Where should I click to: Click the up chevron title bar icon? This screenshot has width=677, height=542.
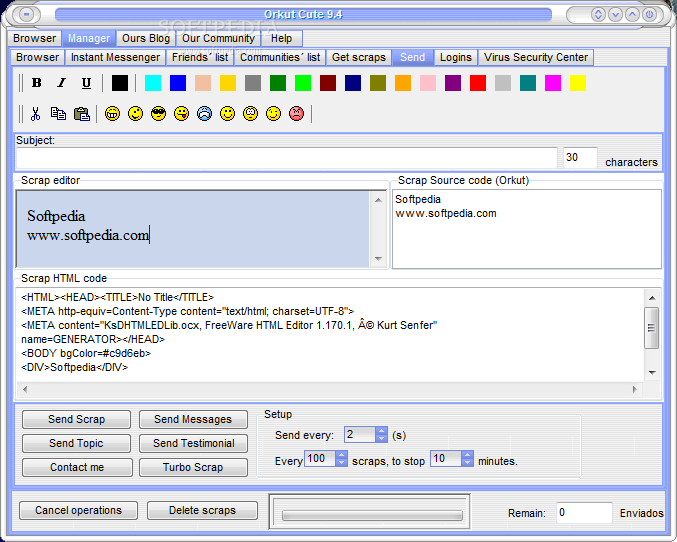[x=633, y=15]
